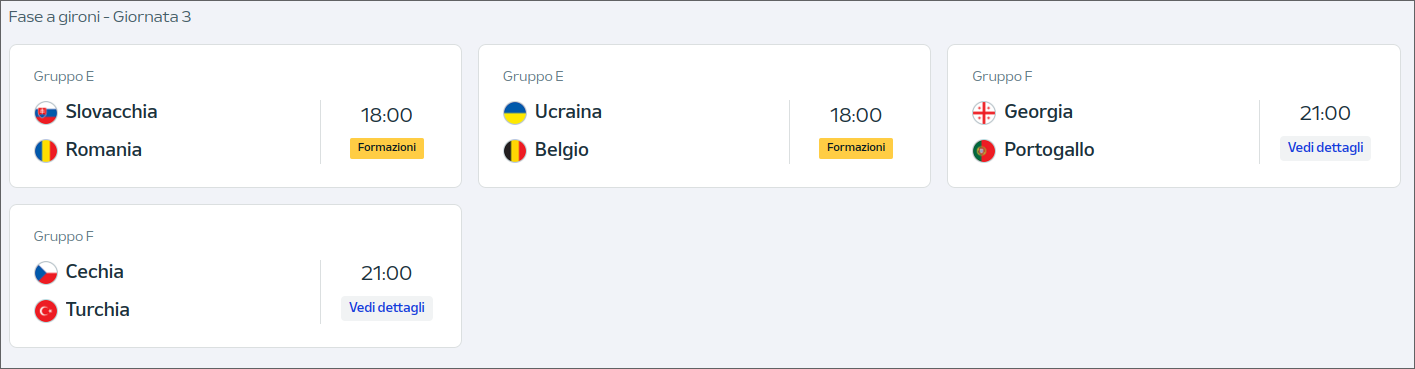
Task: Open Formazioni for Ucraina vs Belgio
Action: [x=856, y=148]
